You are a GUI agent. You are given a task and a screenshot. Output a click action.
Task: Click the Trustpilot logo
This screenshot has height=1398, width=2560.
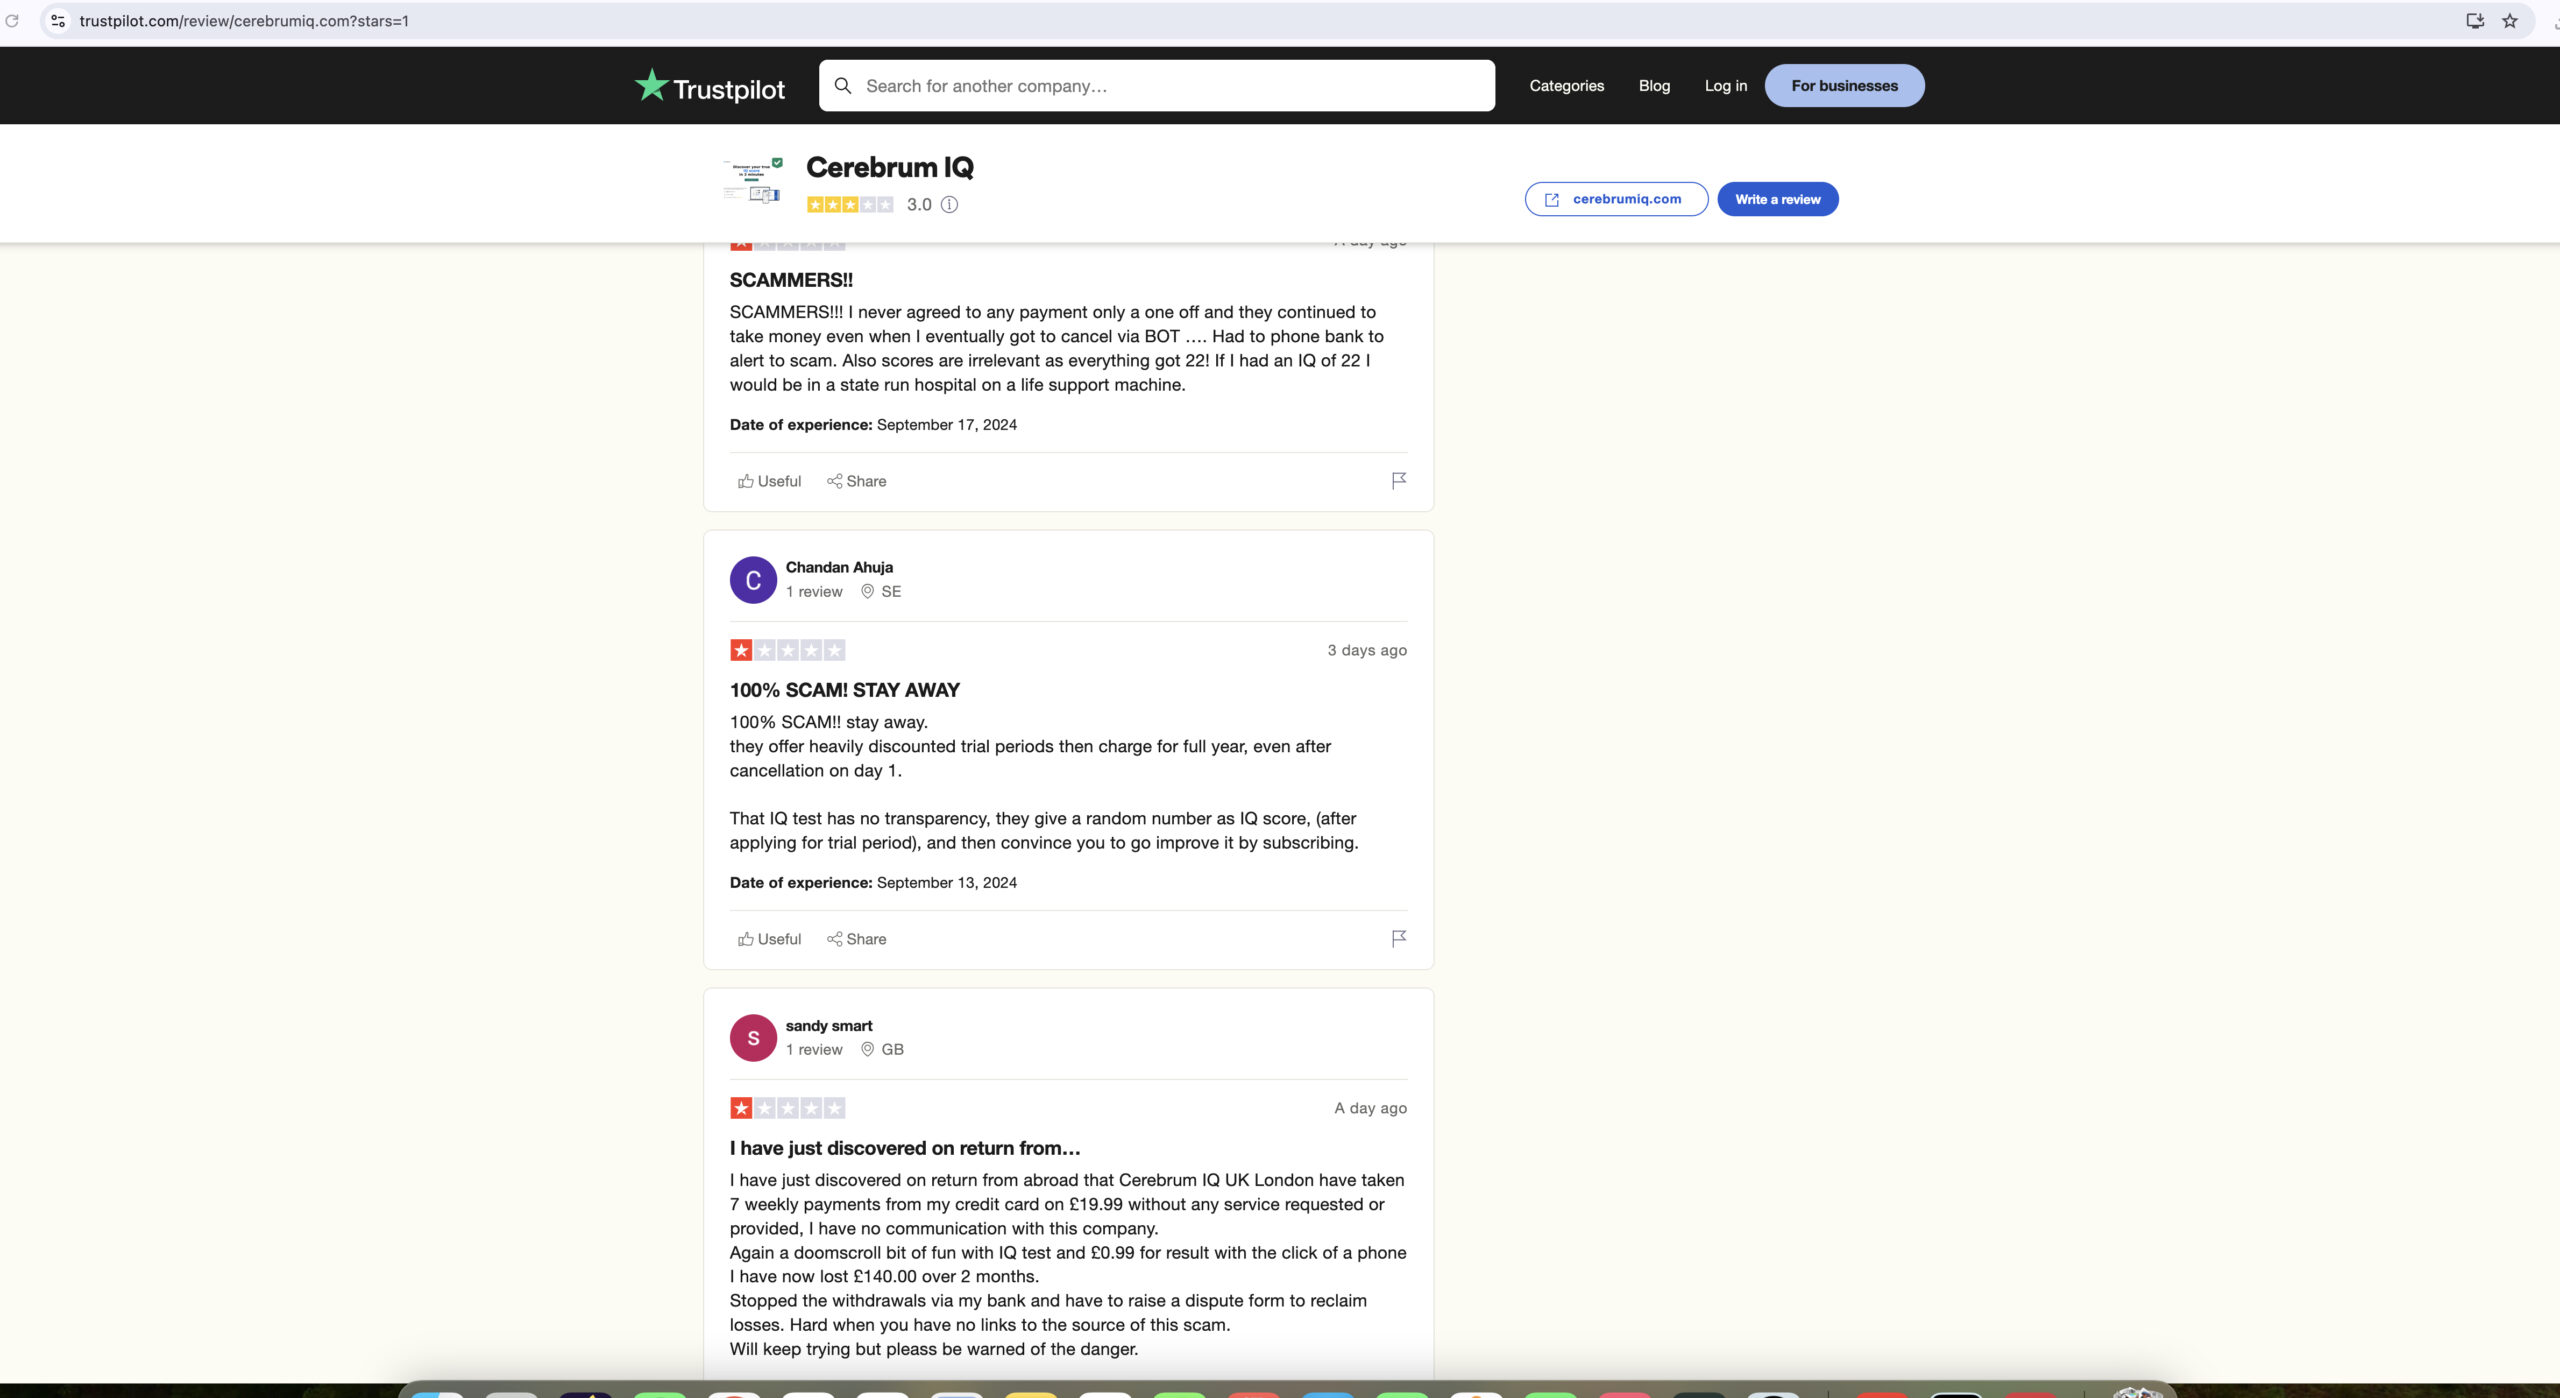(x=710, y=87)
